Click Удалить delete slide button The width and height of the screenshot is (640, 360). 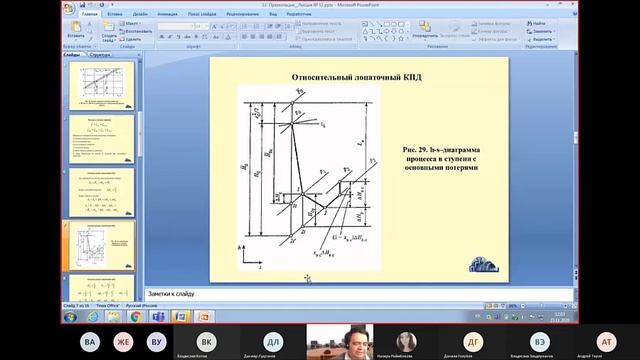(131, 39)
